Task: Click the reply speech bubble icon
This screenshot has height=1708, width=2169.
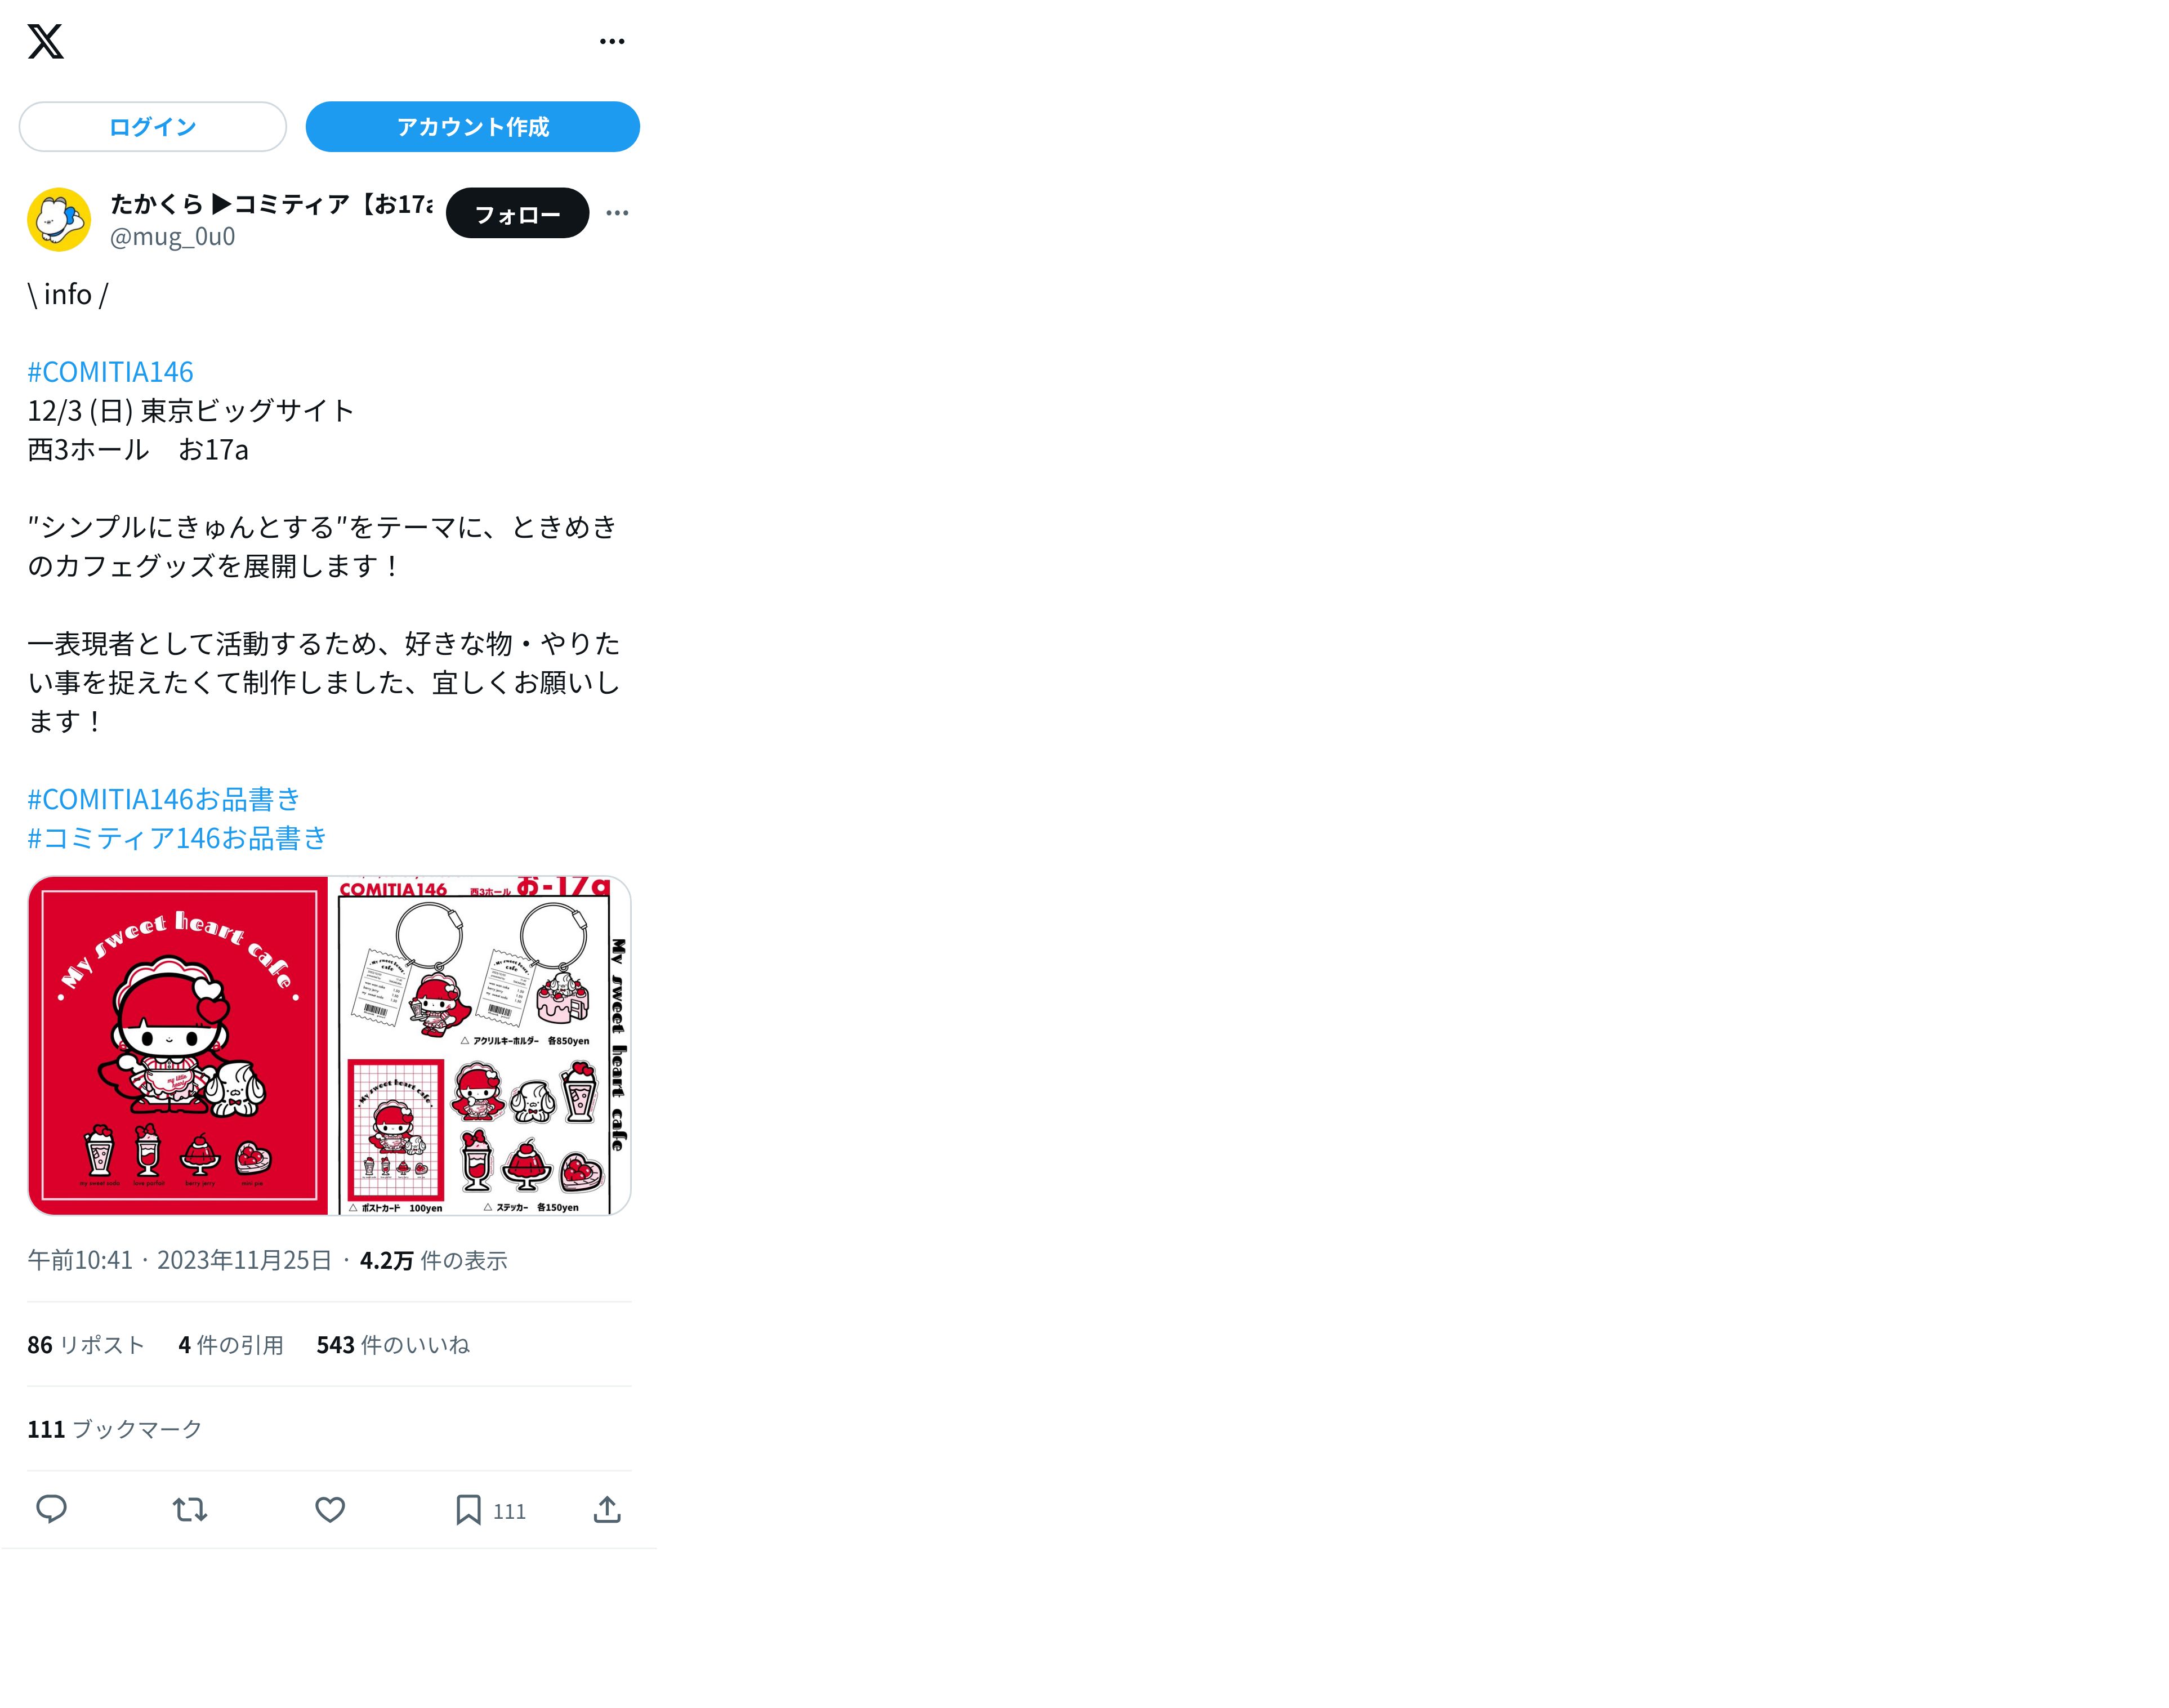Action: (51, 1509)
